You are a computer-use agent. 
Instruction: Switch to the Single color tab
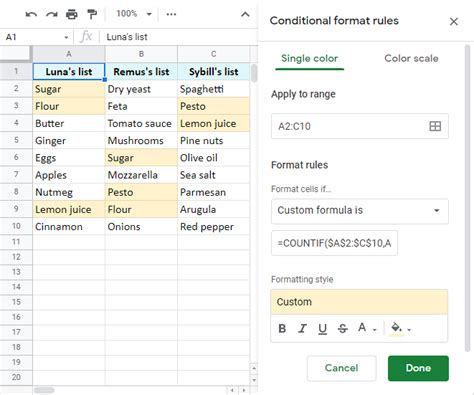(309, 58)
